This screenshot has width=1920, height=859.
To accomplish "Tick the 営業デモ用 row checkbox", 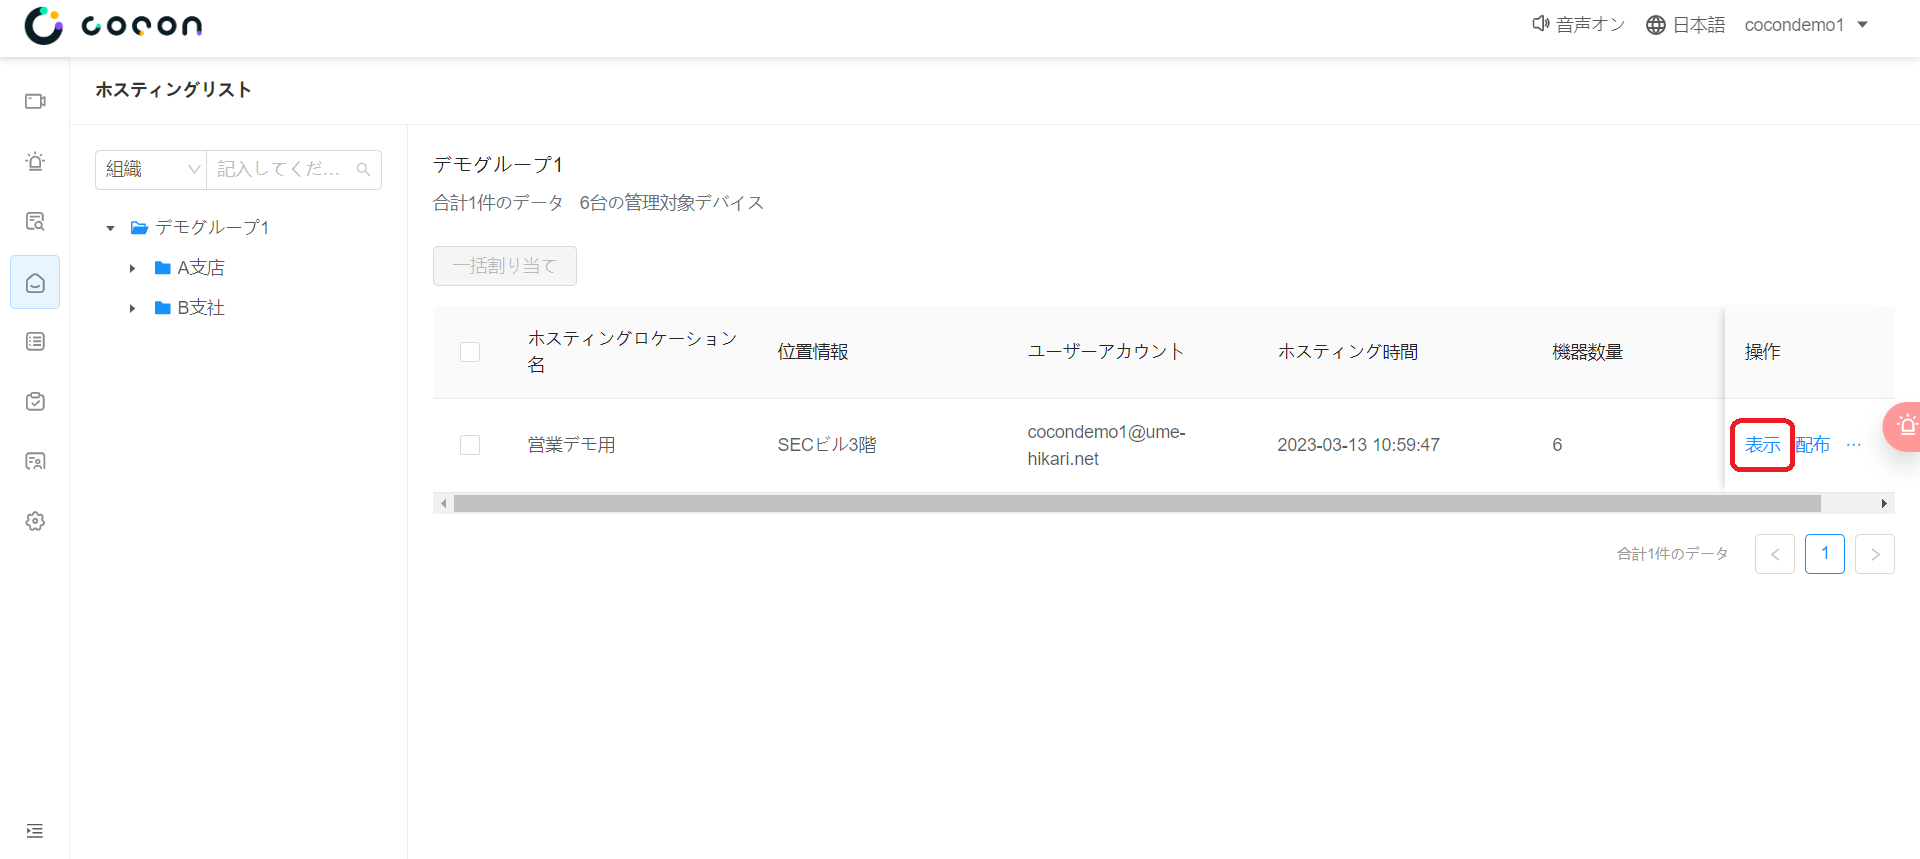I will pyautogui.click(x=470, y=445).
